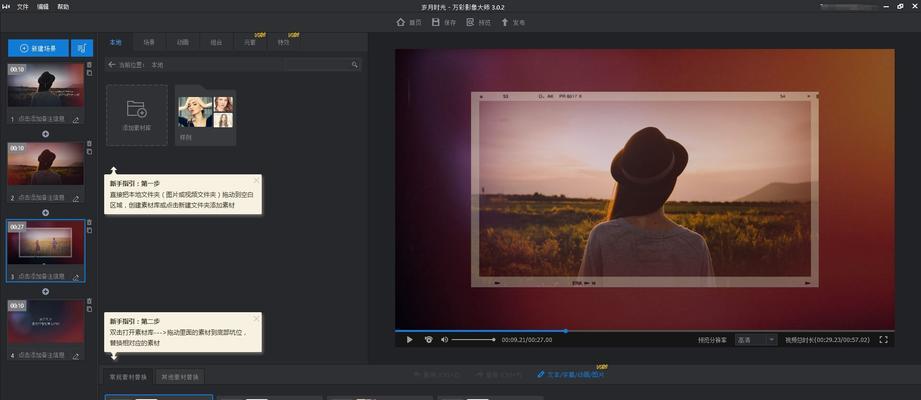921x400 pixels.
Task: Go back with the location bar arrow
Action: pos(112,65)
